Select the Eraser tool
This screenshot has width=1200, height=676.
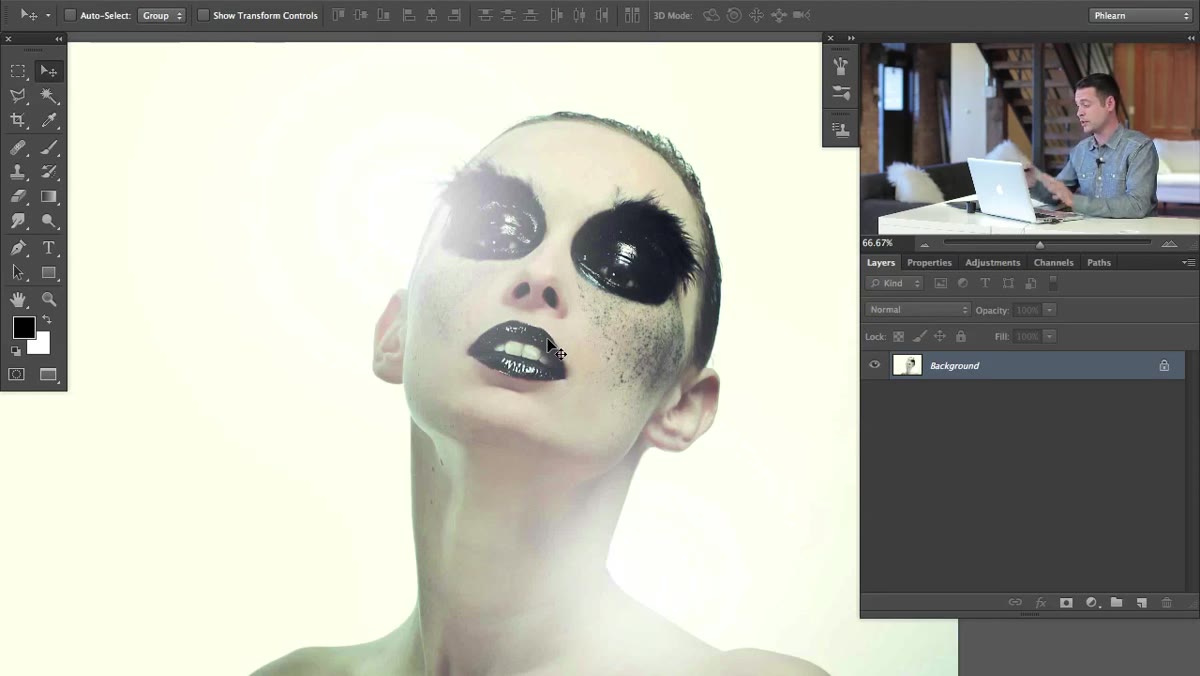pyautogui.click(x=18, y=197)
